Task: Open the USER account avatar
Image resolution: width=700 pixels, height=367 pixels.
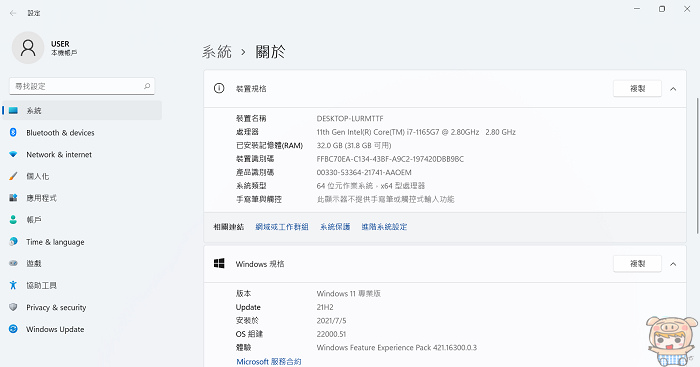Action: pos(28,48)
